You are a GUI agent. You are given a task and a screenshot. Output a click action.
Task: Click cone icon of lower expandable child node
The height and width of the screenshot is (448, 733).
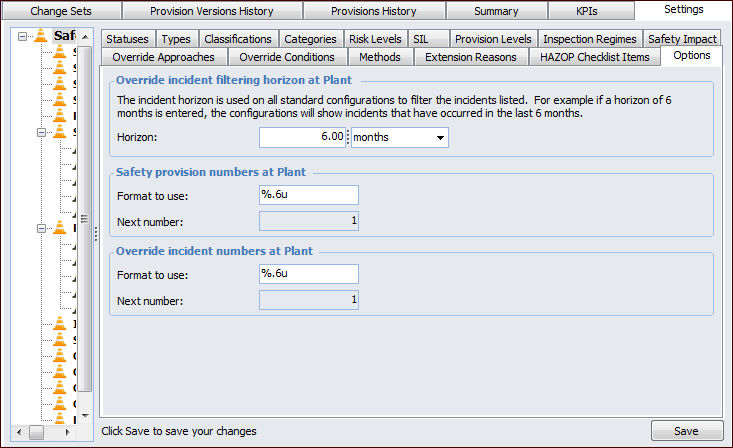pyautogui.click(x=59, y=228)
